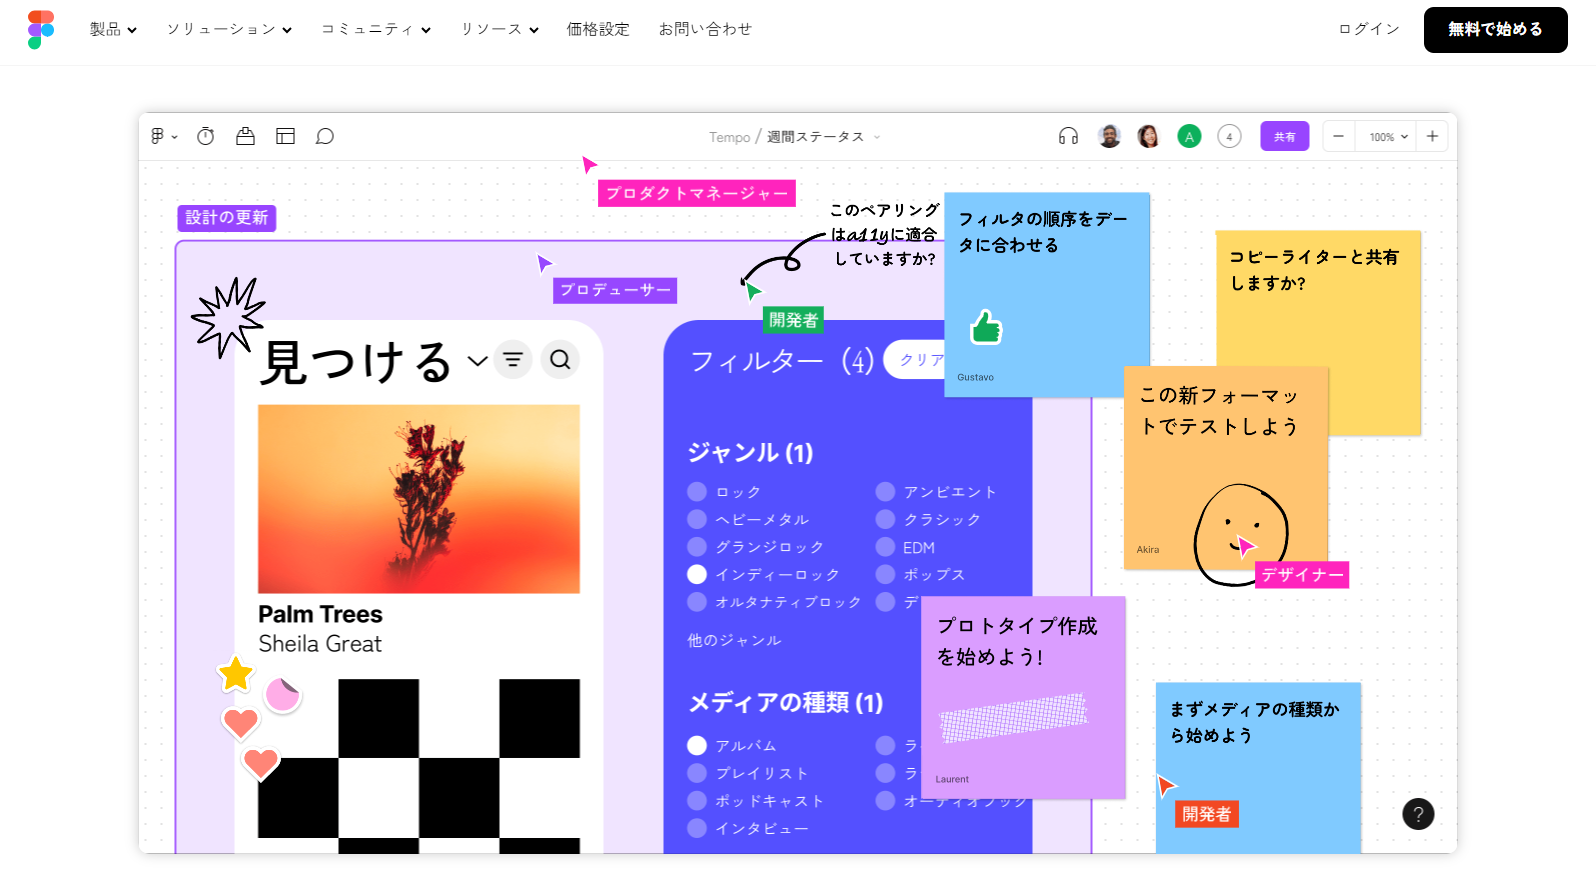Open the help question mark button
The width and height of the screenshot is (1596, 884).
[1417, 814]
